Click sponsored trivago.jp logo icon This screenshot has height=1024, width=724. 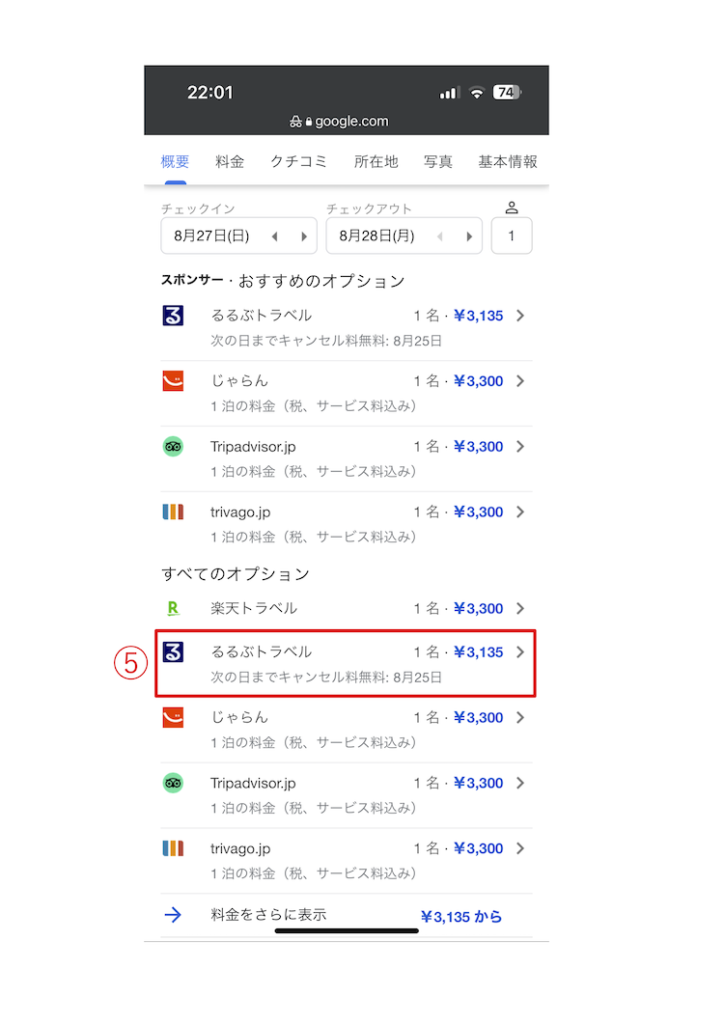coord(173,512)
